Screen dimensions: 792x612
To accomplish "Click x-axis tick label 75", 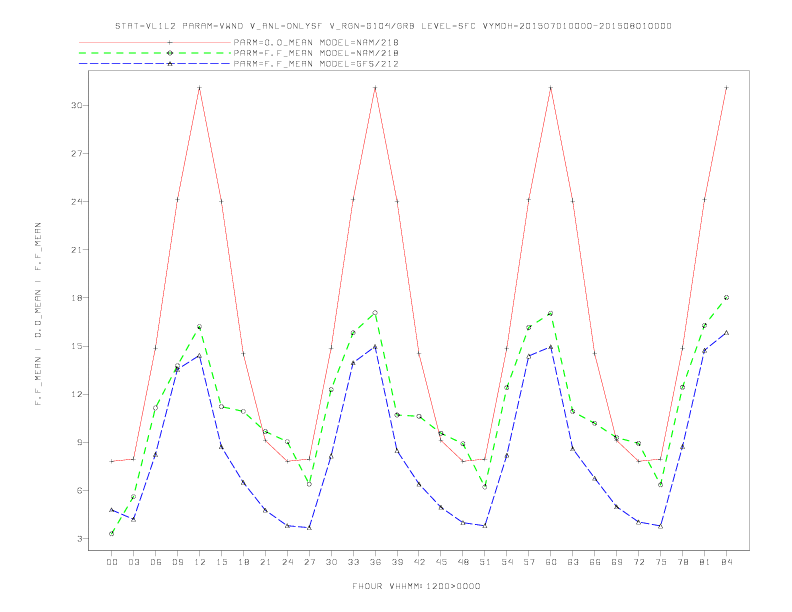I will tap(661, 562).
